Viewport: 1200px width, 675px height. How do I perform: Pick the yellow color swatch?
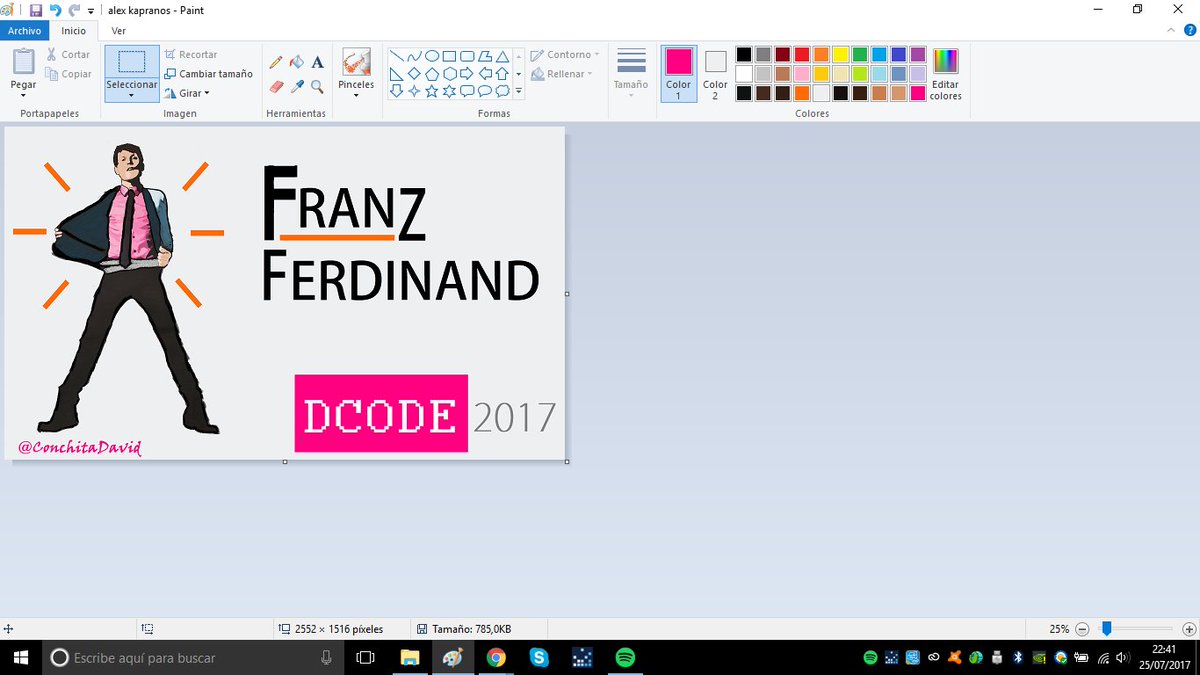coord(840,54)
